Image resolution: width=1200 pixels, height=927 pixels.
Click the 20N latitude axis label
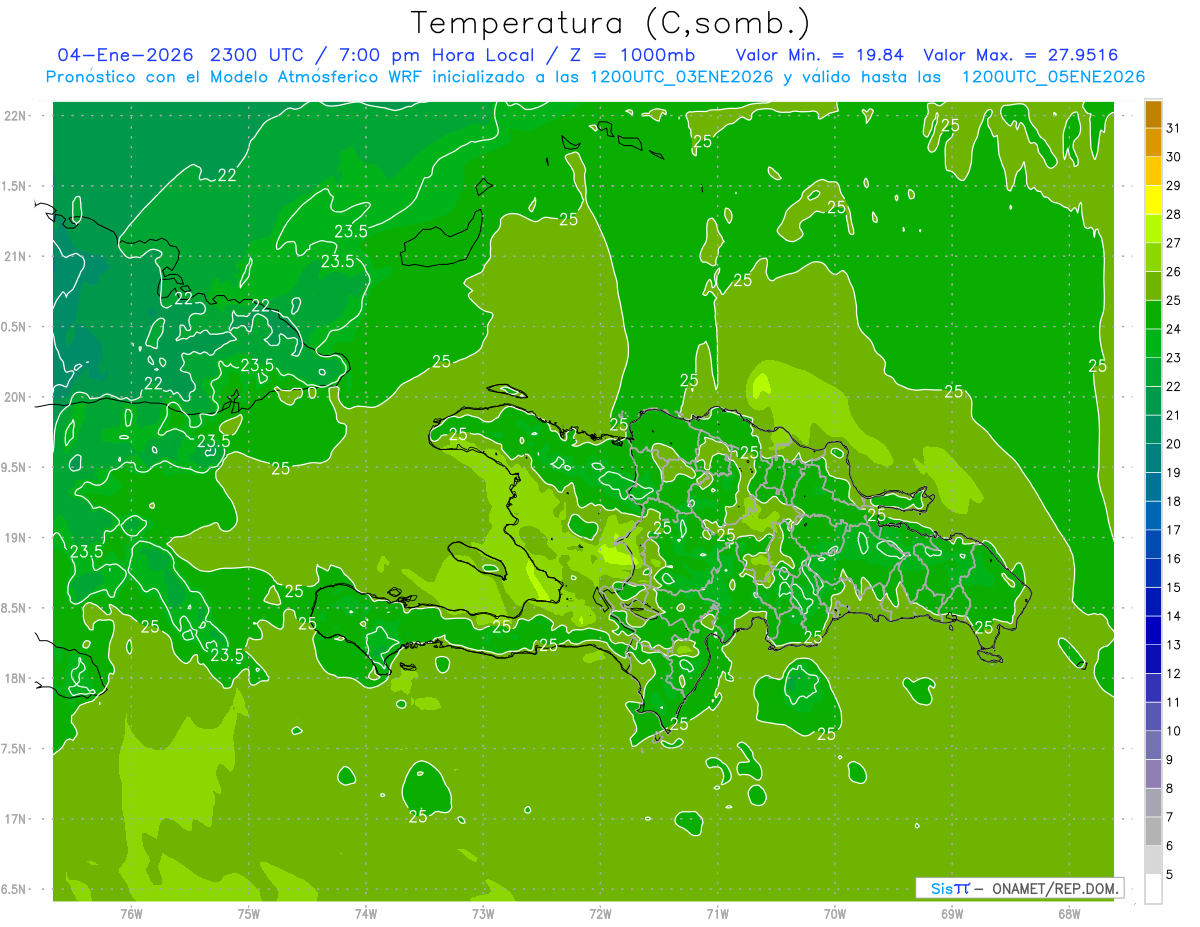click(16, 397)
